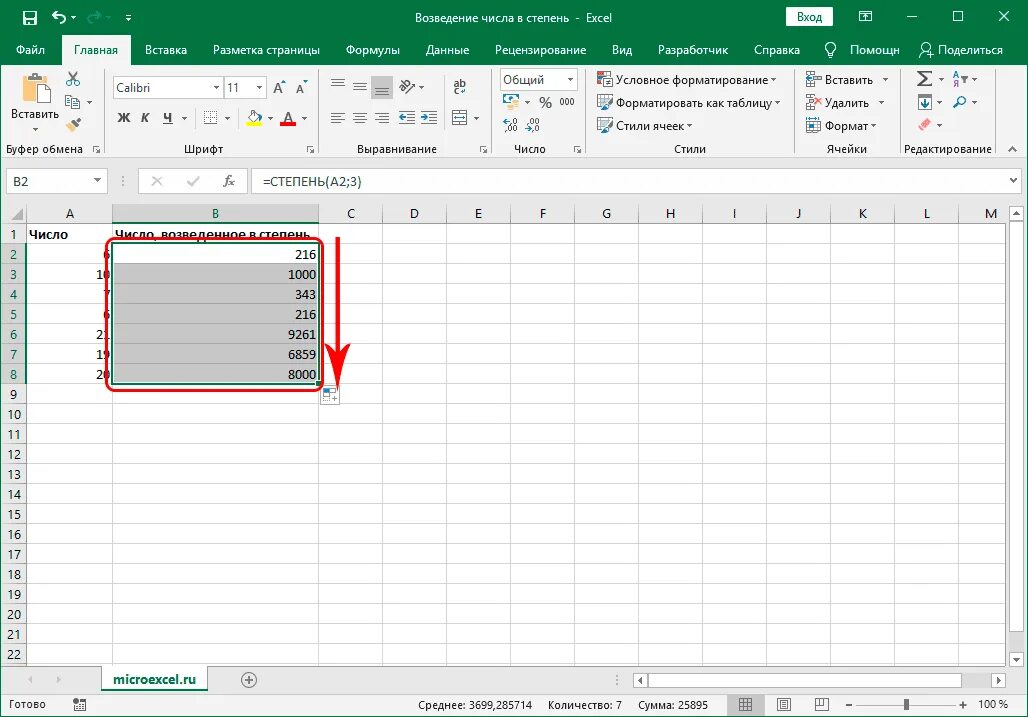The width and height of the screenshot is (1028, 717).
Task: Click Increase Decimal icon
Action: point(510,125)
